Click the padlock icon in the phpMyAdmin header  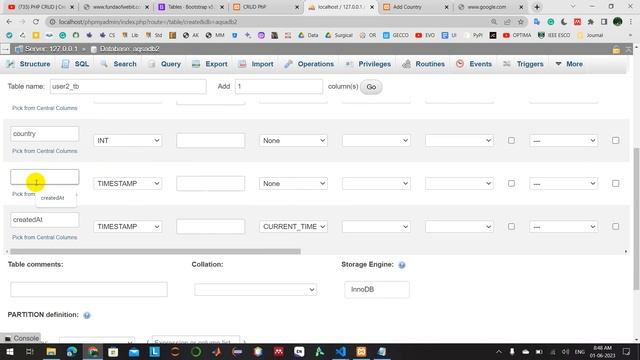pyautogui.click(x=616, y=50)
